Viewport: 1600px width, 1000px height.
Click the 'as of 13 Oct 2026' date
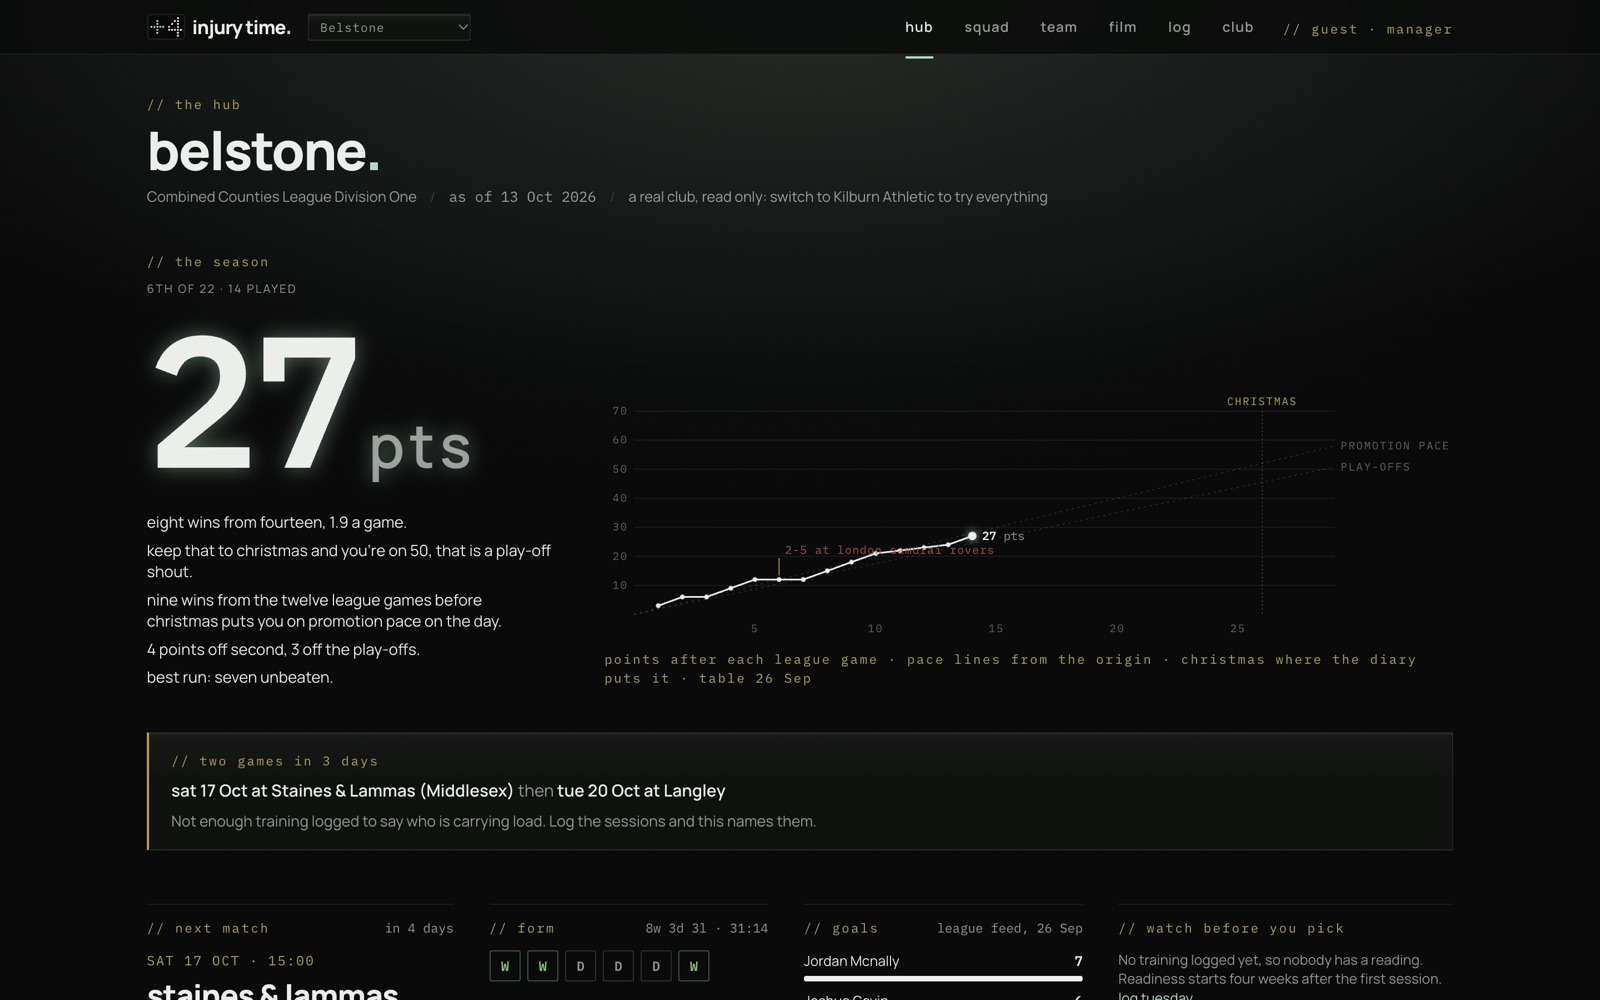[x=522, y=197]
